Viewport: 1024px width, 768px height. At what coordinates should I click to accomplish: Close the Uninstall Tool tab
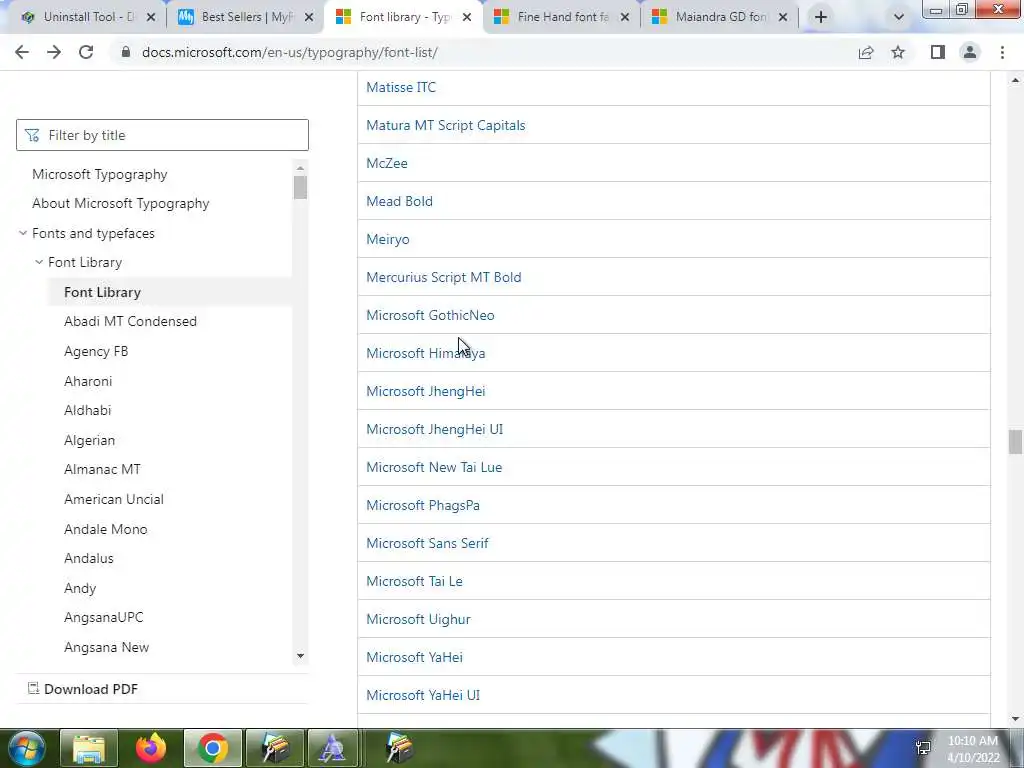[x=151, y=17]
